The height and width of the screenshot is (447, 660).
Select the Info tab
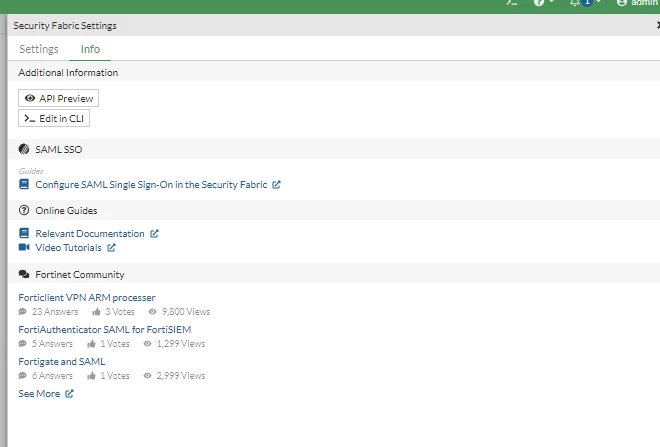click(x=90, y=49)
